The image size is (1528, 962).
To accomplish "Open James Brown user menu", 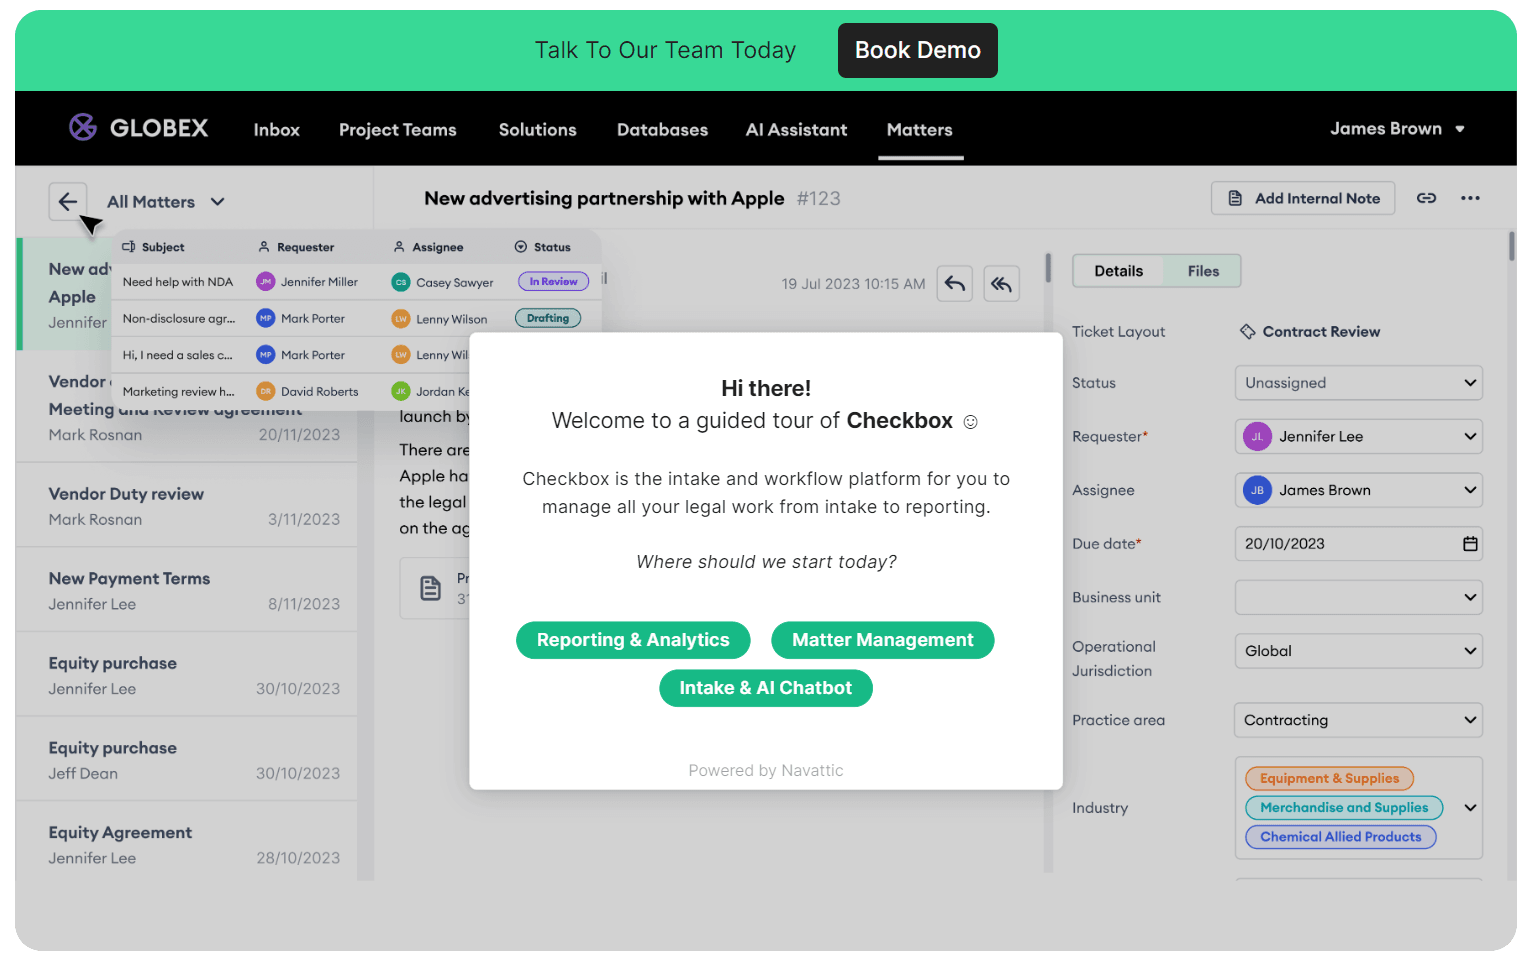I will point(1397,128).
